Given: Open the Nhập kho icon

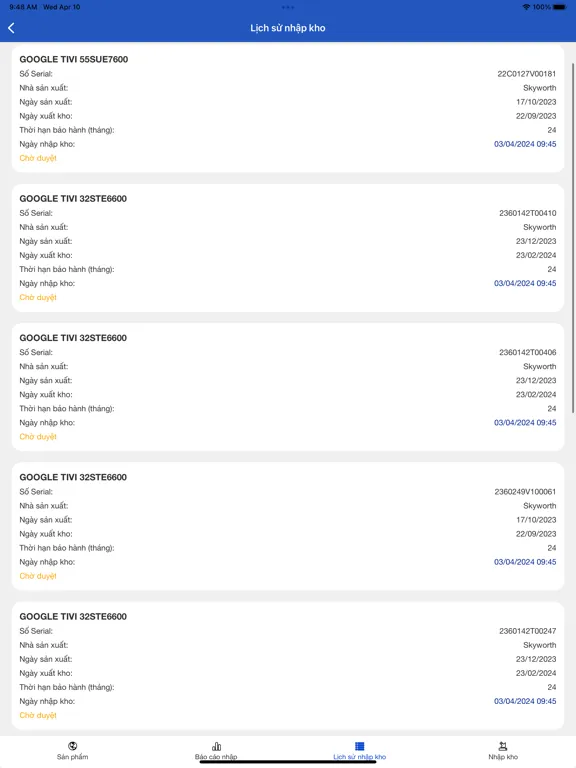Looking at the screenshot, I should (503, 746).
